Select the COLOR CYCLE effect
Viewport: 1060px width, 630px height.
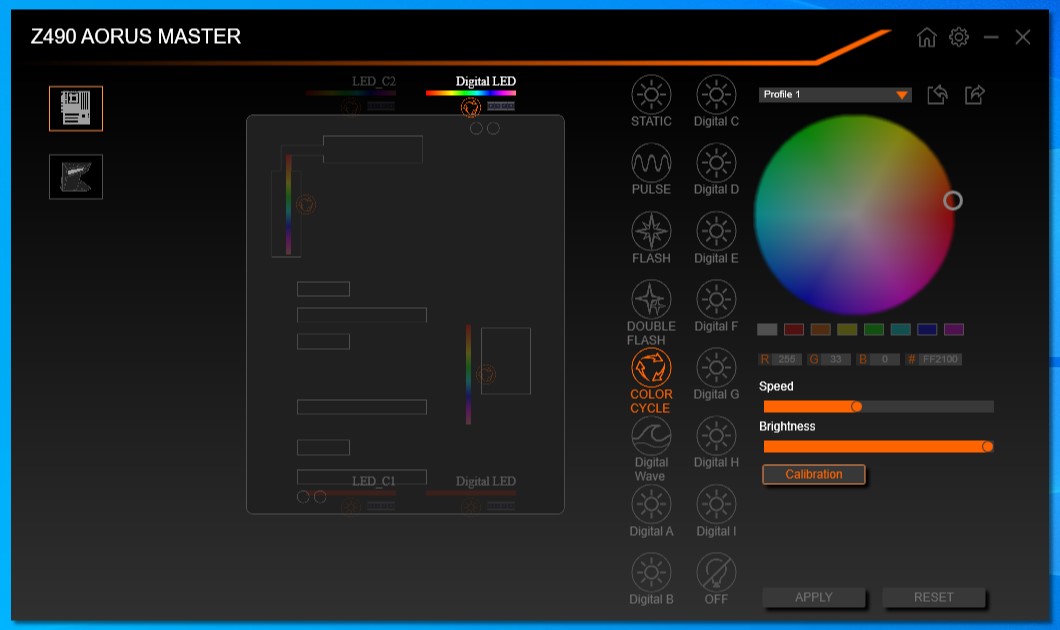651,381
